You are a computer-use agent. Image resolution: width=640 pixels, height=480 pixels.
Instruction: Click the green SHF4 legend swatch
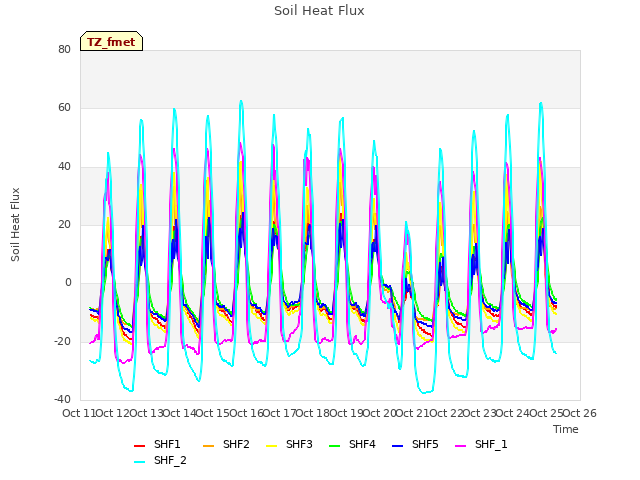(334, 446)
